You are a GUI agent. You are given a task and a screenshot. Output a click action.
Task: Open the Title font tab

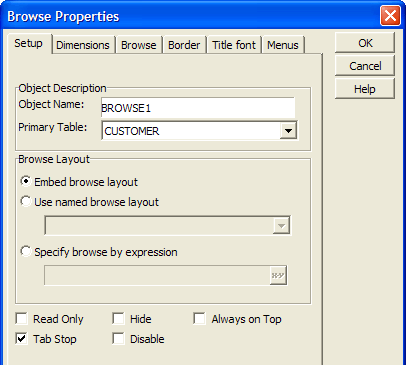click(234, 45)
